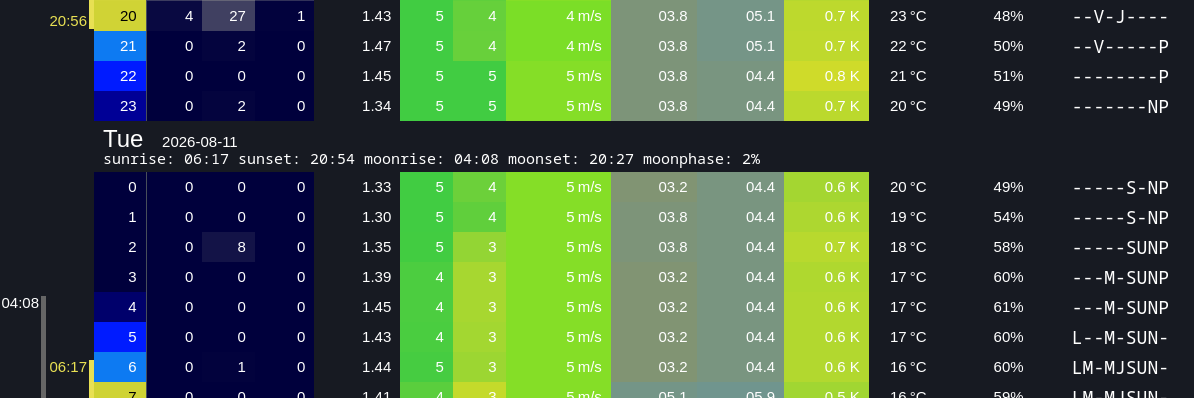Viewport: 1194px width, 398px height.
Task: Click the 04:08 moonrise time marker
Action: coord(20,303)
